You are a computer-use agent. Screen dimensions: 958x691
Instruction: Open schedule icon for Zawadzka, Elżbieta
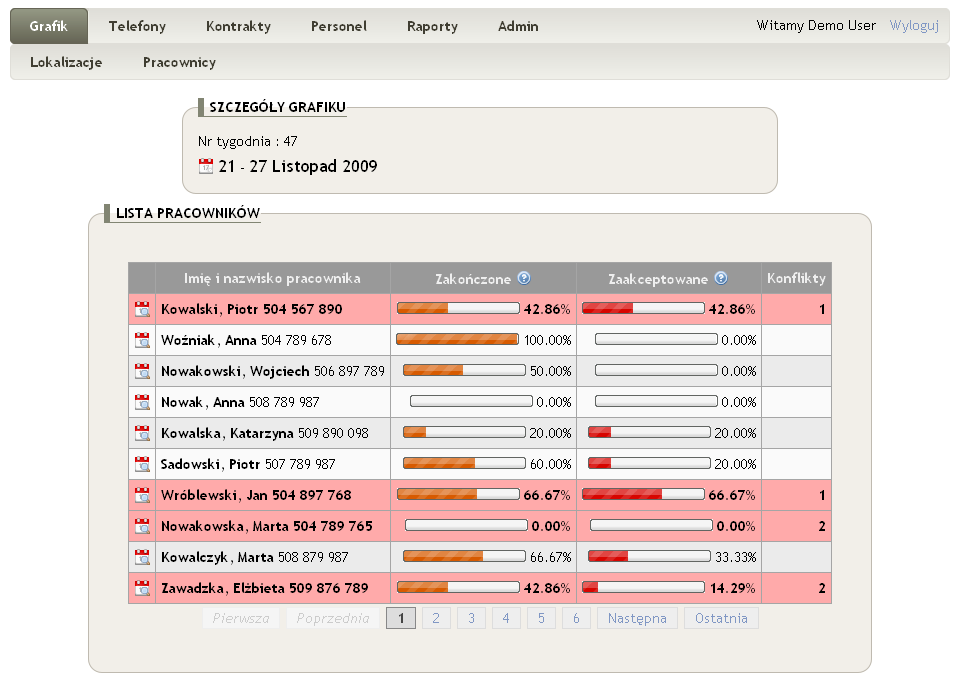[x=142, y=589]
